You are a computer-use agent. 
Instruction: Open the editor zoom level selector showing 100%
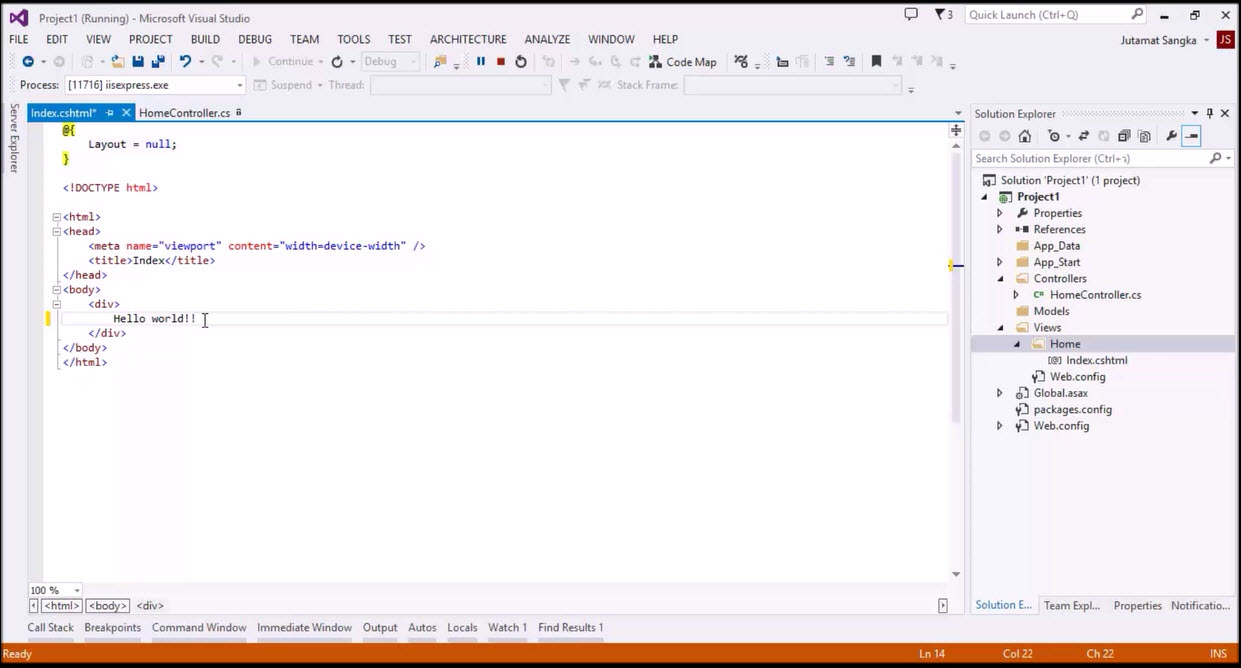[54, 590]
